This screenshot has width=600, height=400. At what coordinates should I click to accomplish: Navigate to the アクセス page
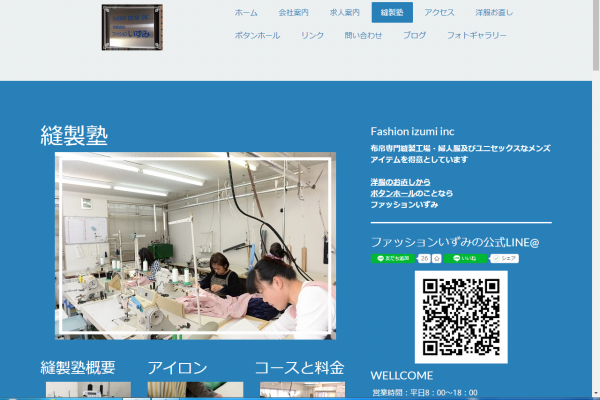pyautogui.click(x=439, y=13)
